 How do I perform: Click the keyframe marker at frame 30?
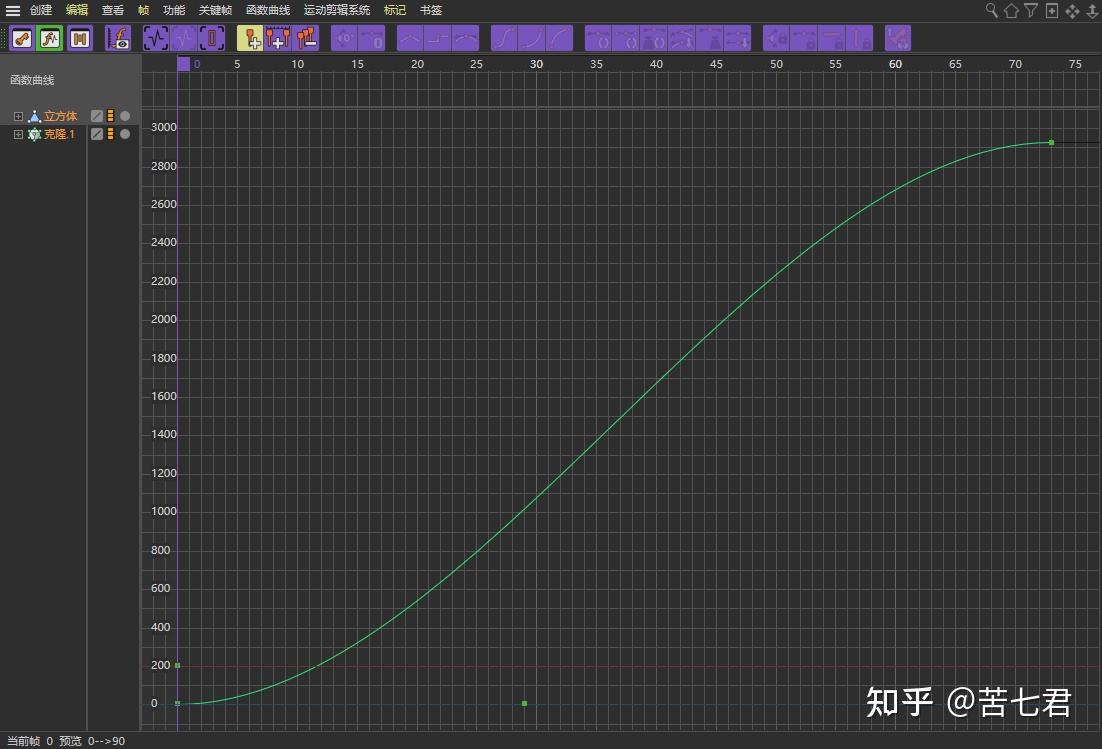524,703
